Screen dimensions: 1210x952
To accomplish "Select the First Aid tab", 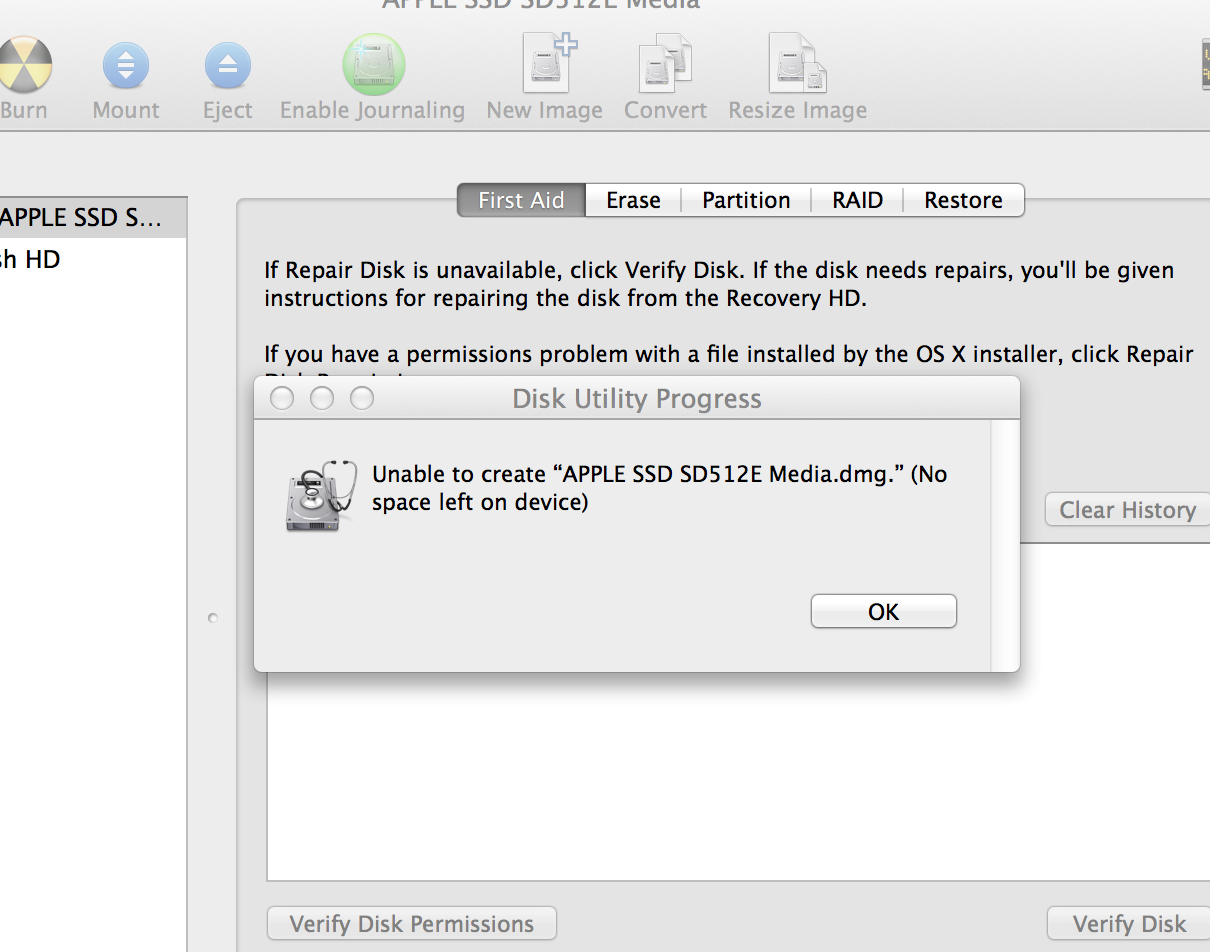I will 521,200.
